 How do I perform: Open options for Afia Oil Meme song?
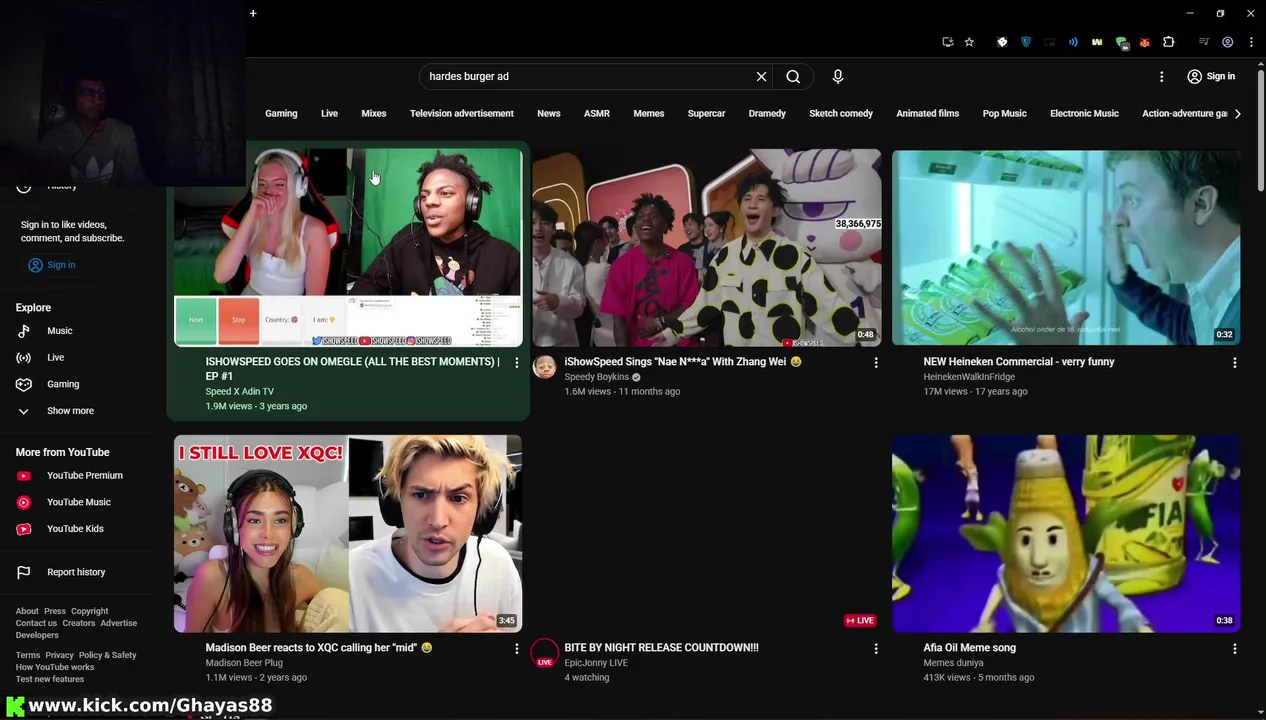tap(1235, 649)
